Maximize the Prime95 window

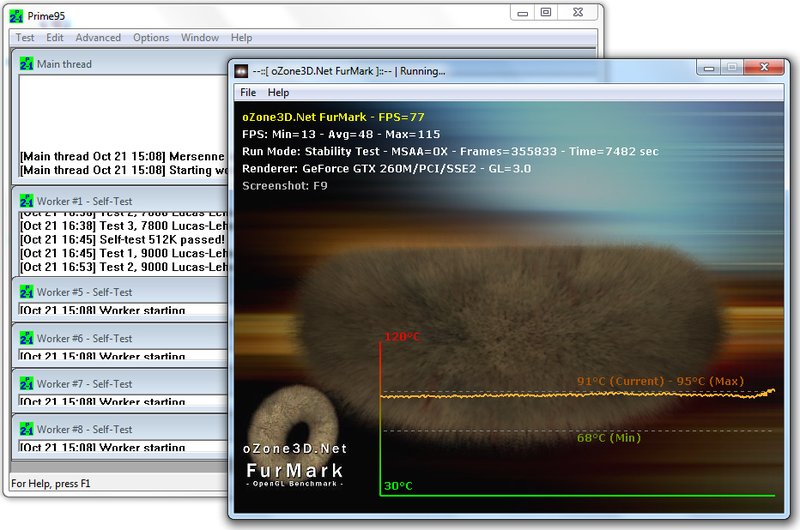coord(546,12)
